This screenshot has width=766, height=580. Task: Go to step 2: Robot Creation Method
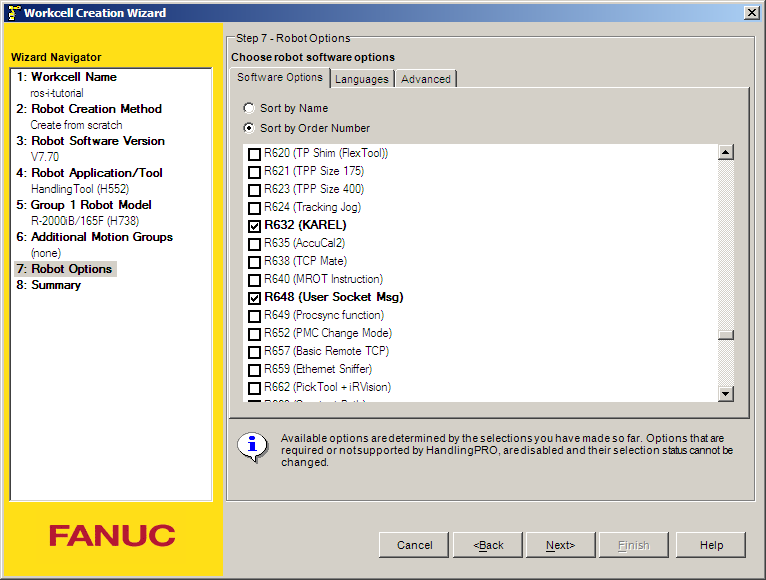pos(89,108)
